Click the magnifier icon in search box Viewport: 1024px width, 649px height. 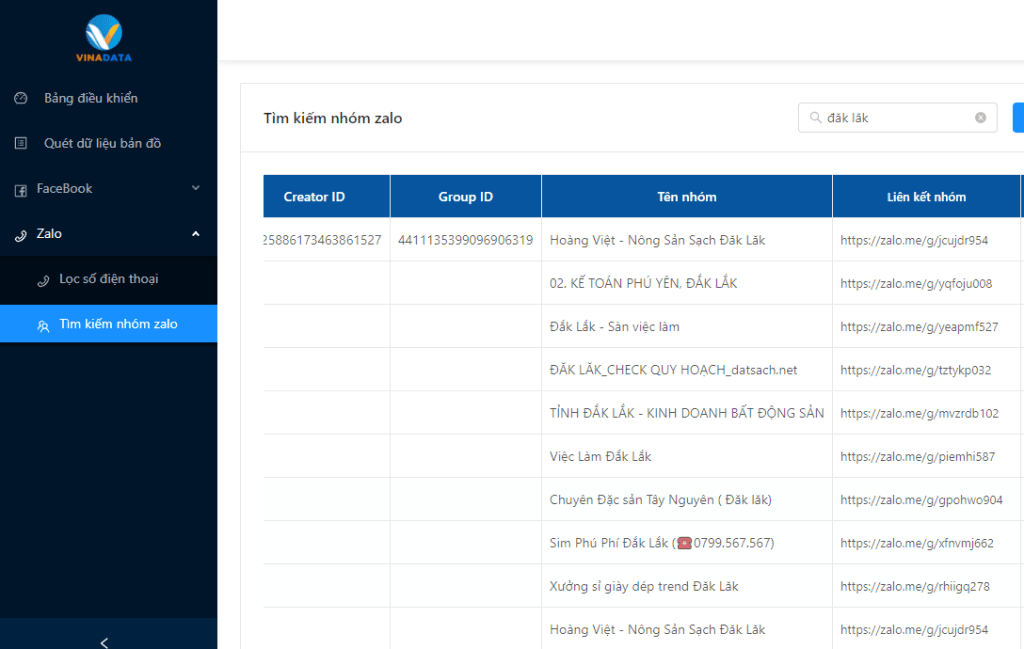point(815,118)
